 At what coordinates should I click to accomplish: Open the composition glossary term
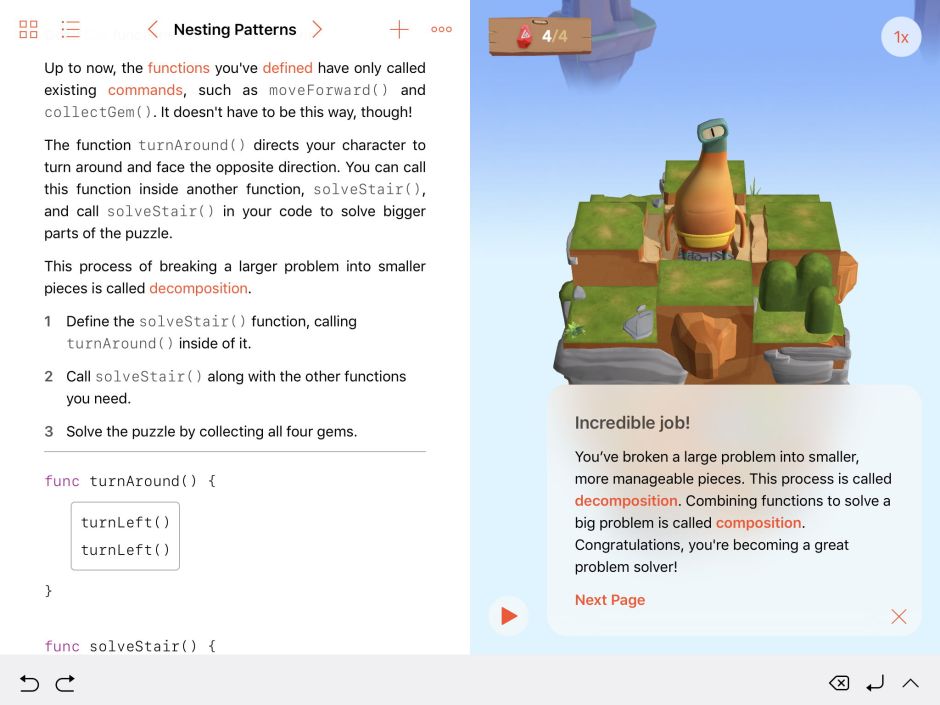[x=759, y=522]
